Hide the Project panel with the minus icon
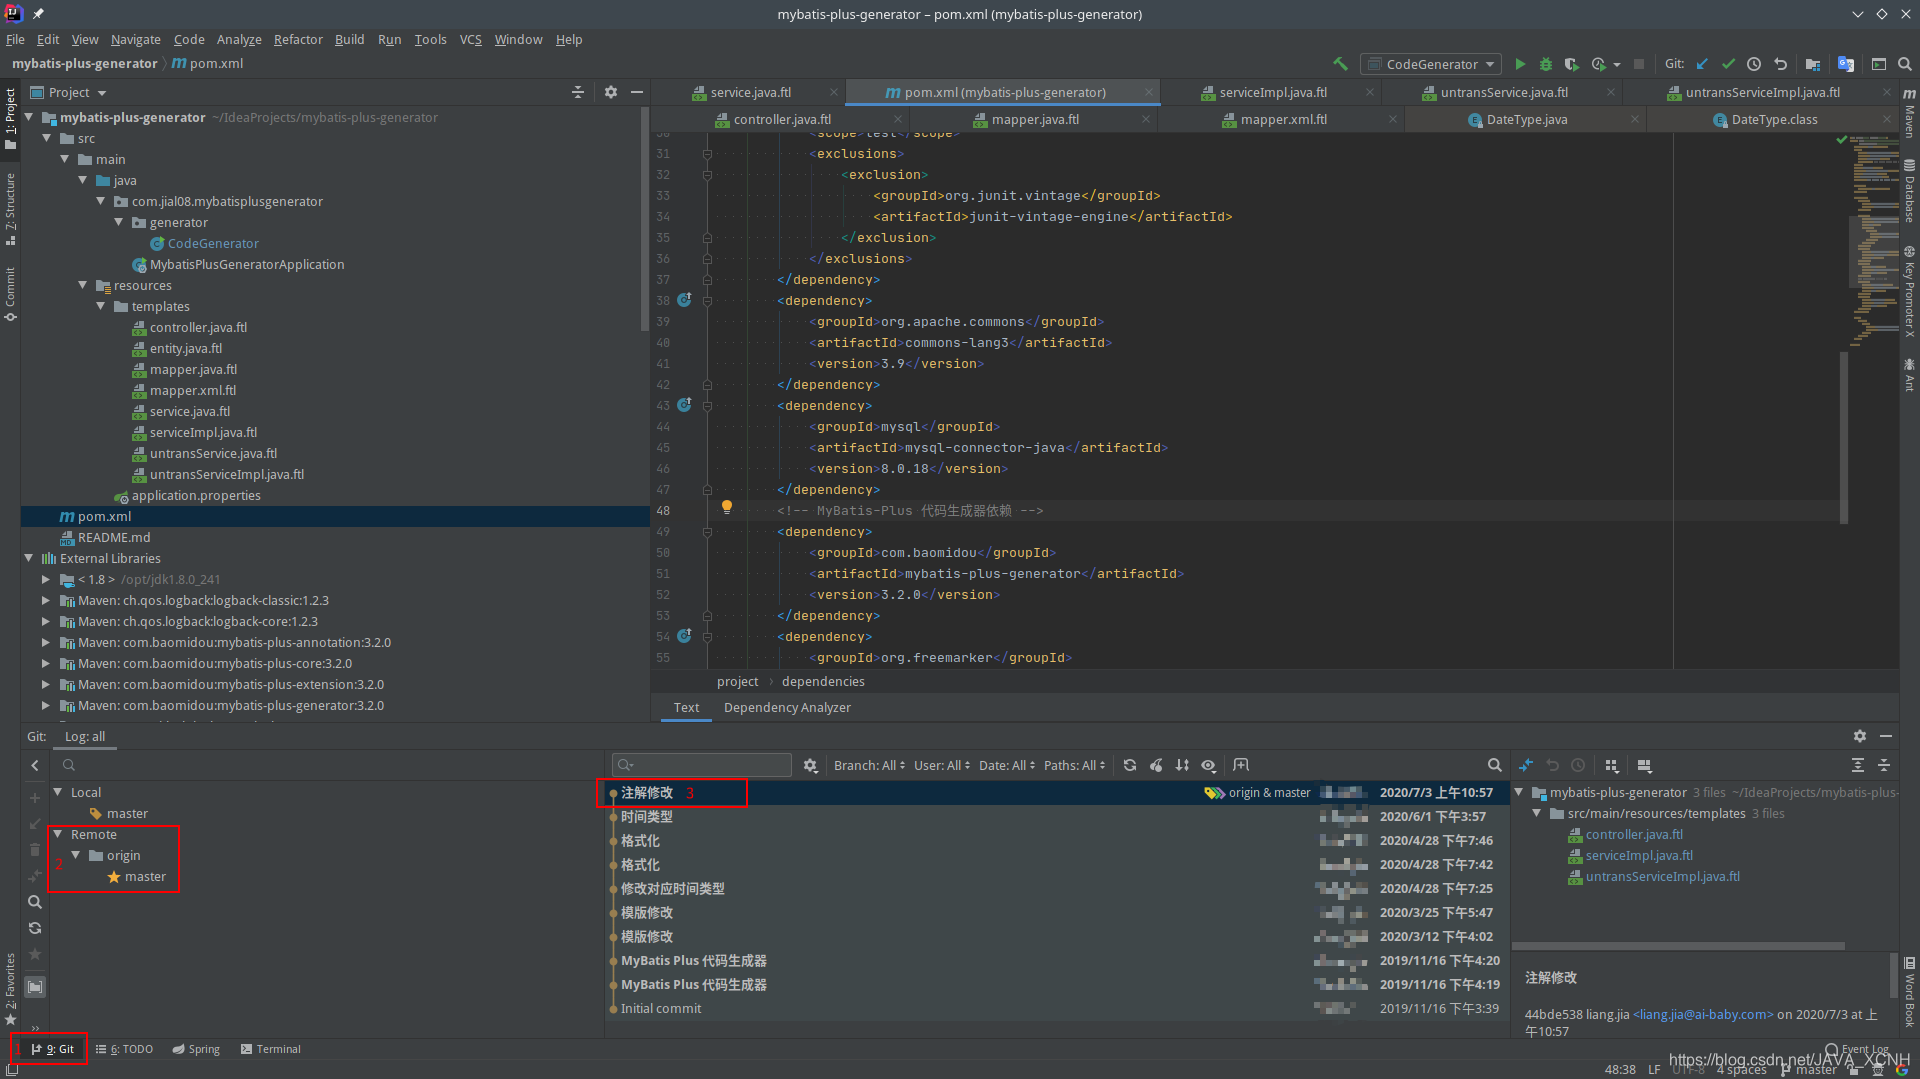1920x1079 pixels. [x=637, y=92]
